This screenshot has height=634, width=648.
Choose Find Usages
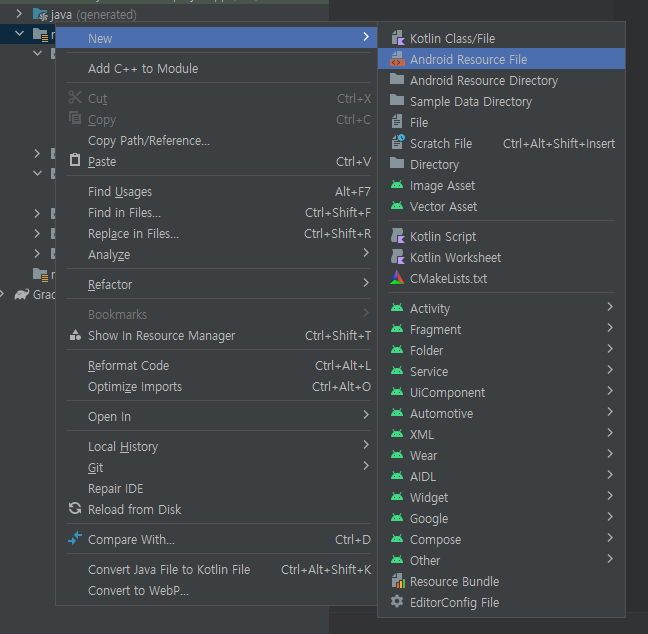(x=216, y=191)
